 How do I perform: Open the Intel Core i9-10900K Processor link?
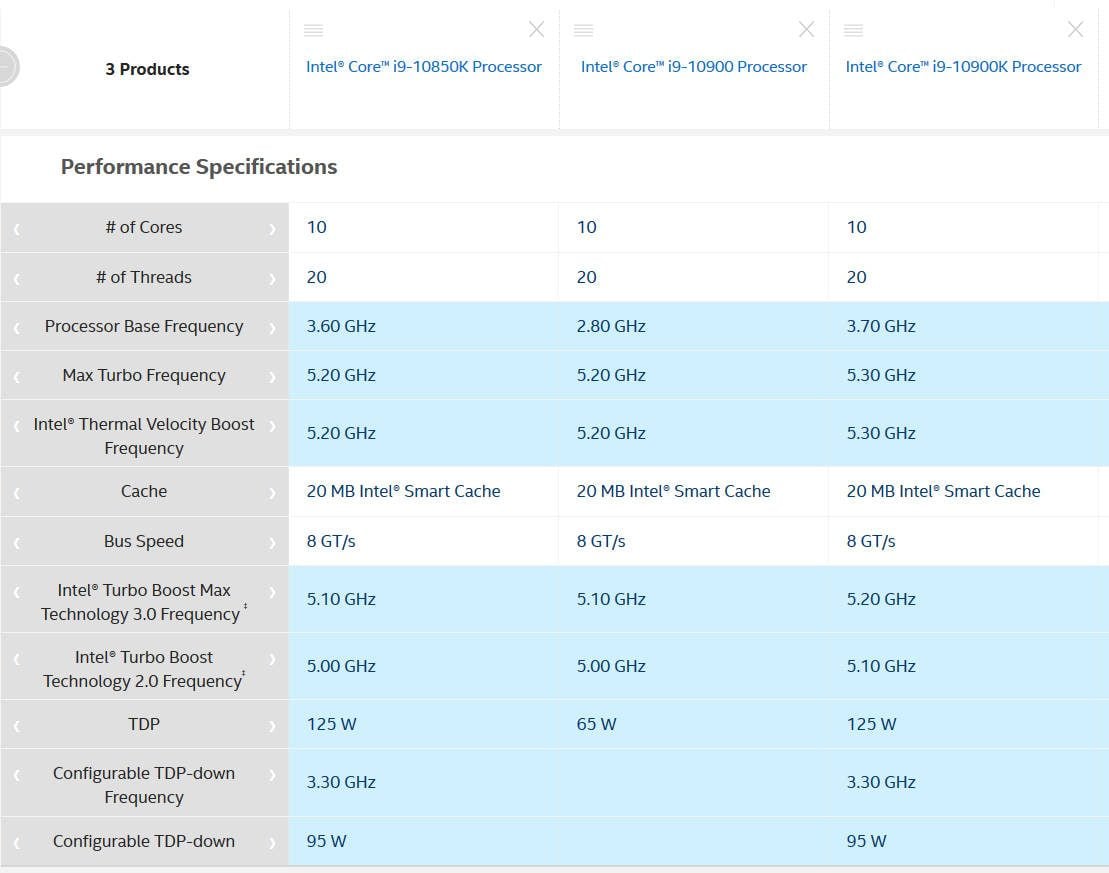coord(963,67)
